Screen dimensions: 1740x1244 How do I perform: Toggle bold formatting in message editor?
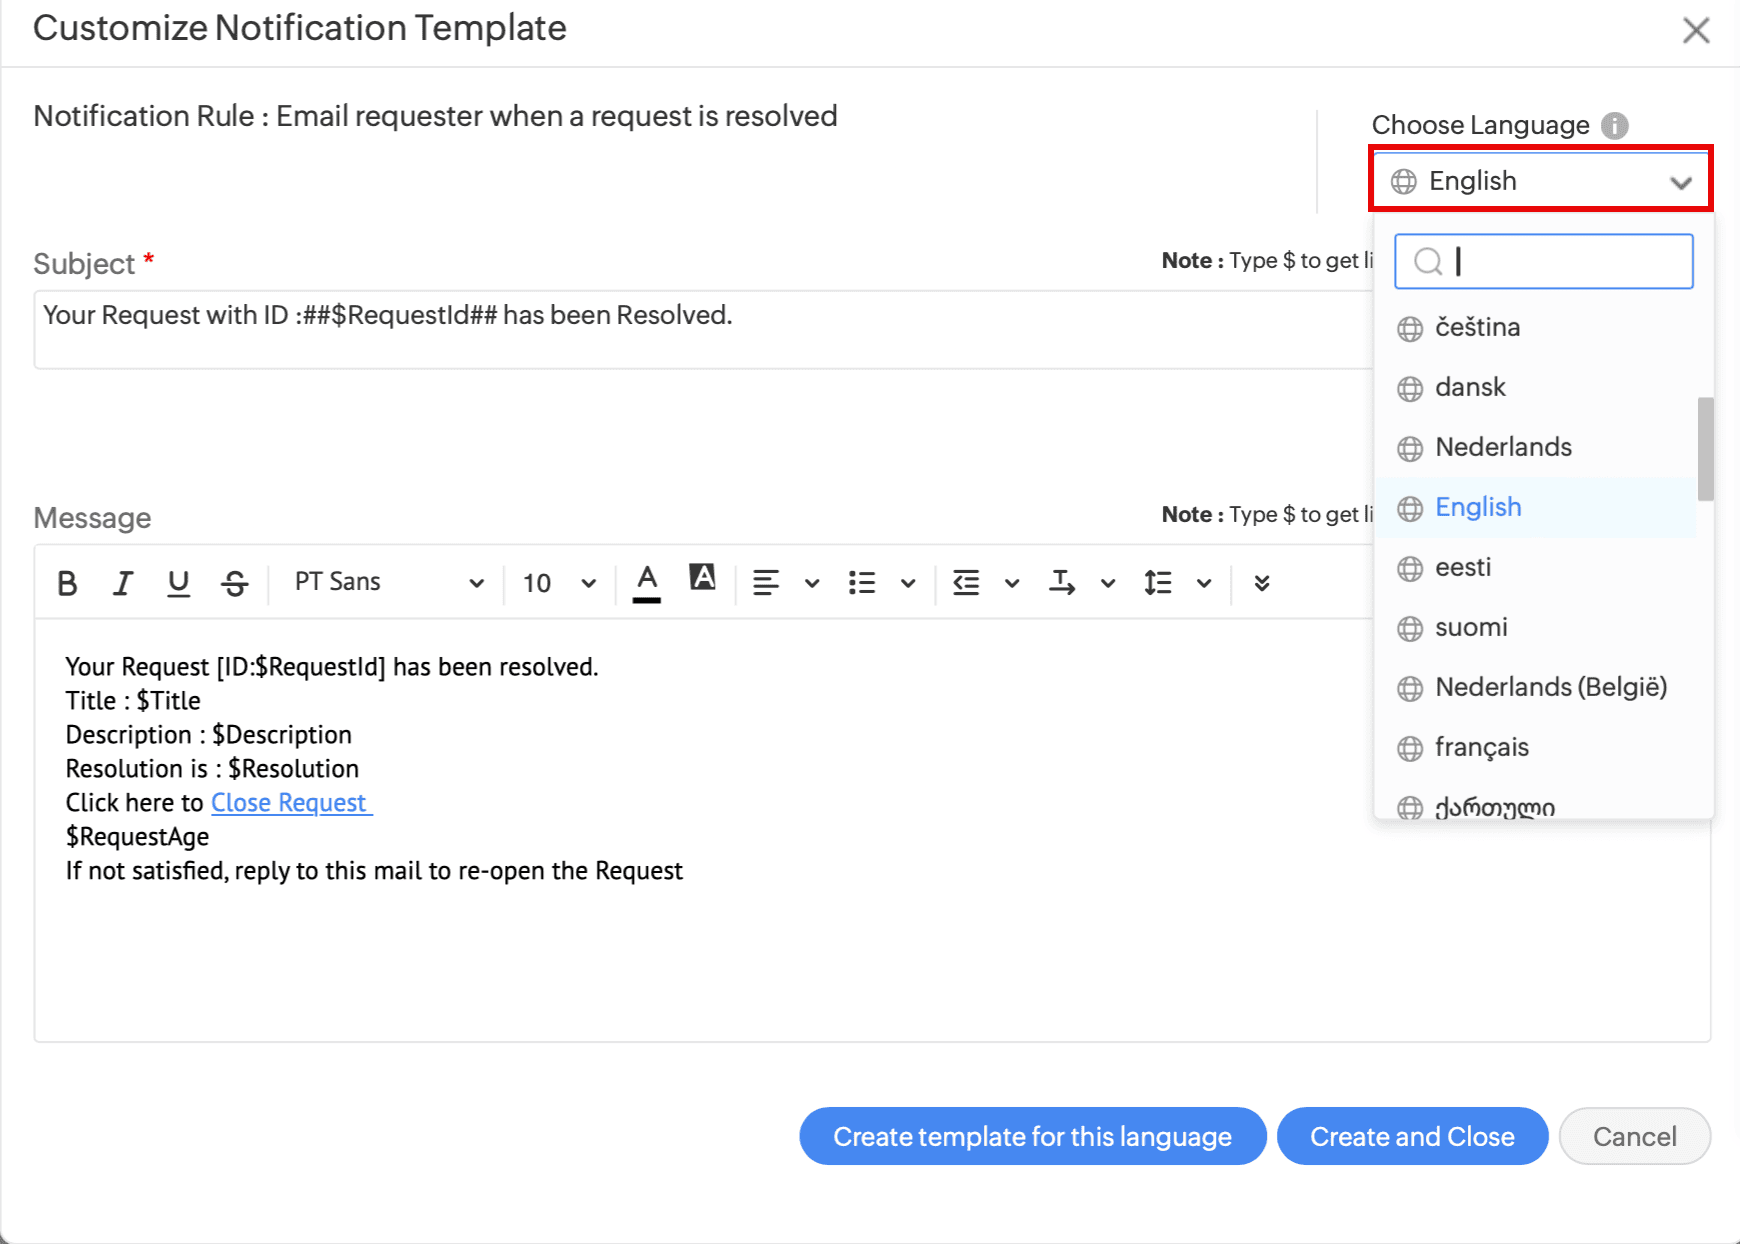[x=67, y=583]
